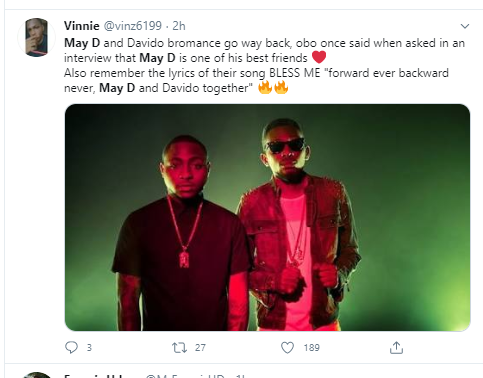Open the @vinz6199 handle link

click(x=133, y=26)
